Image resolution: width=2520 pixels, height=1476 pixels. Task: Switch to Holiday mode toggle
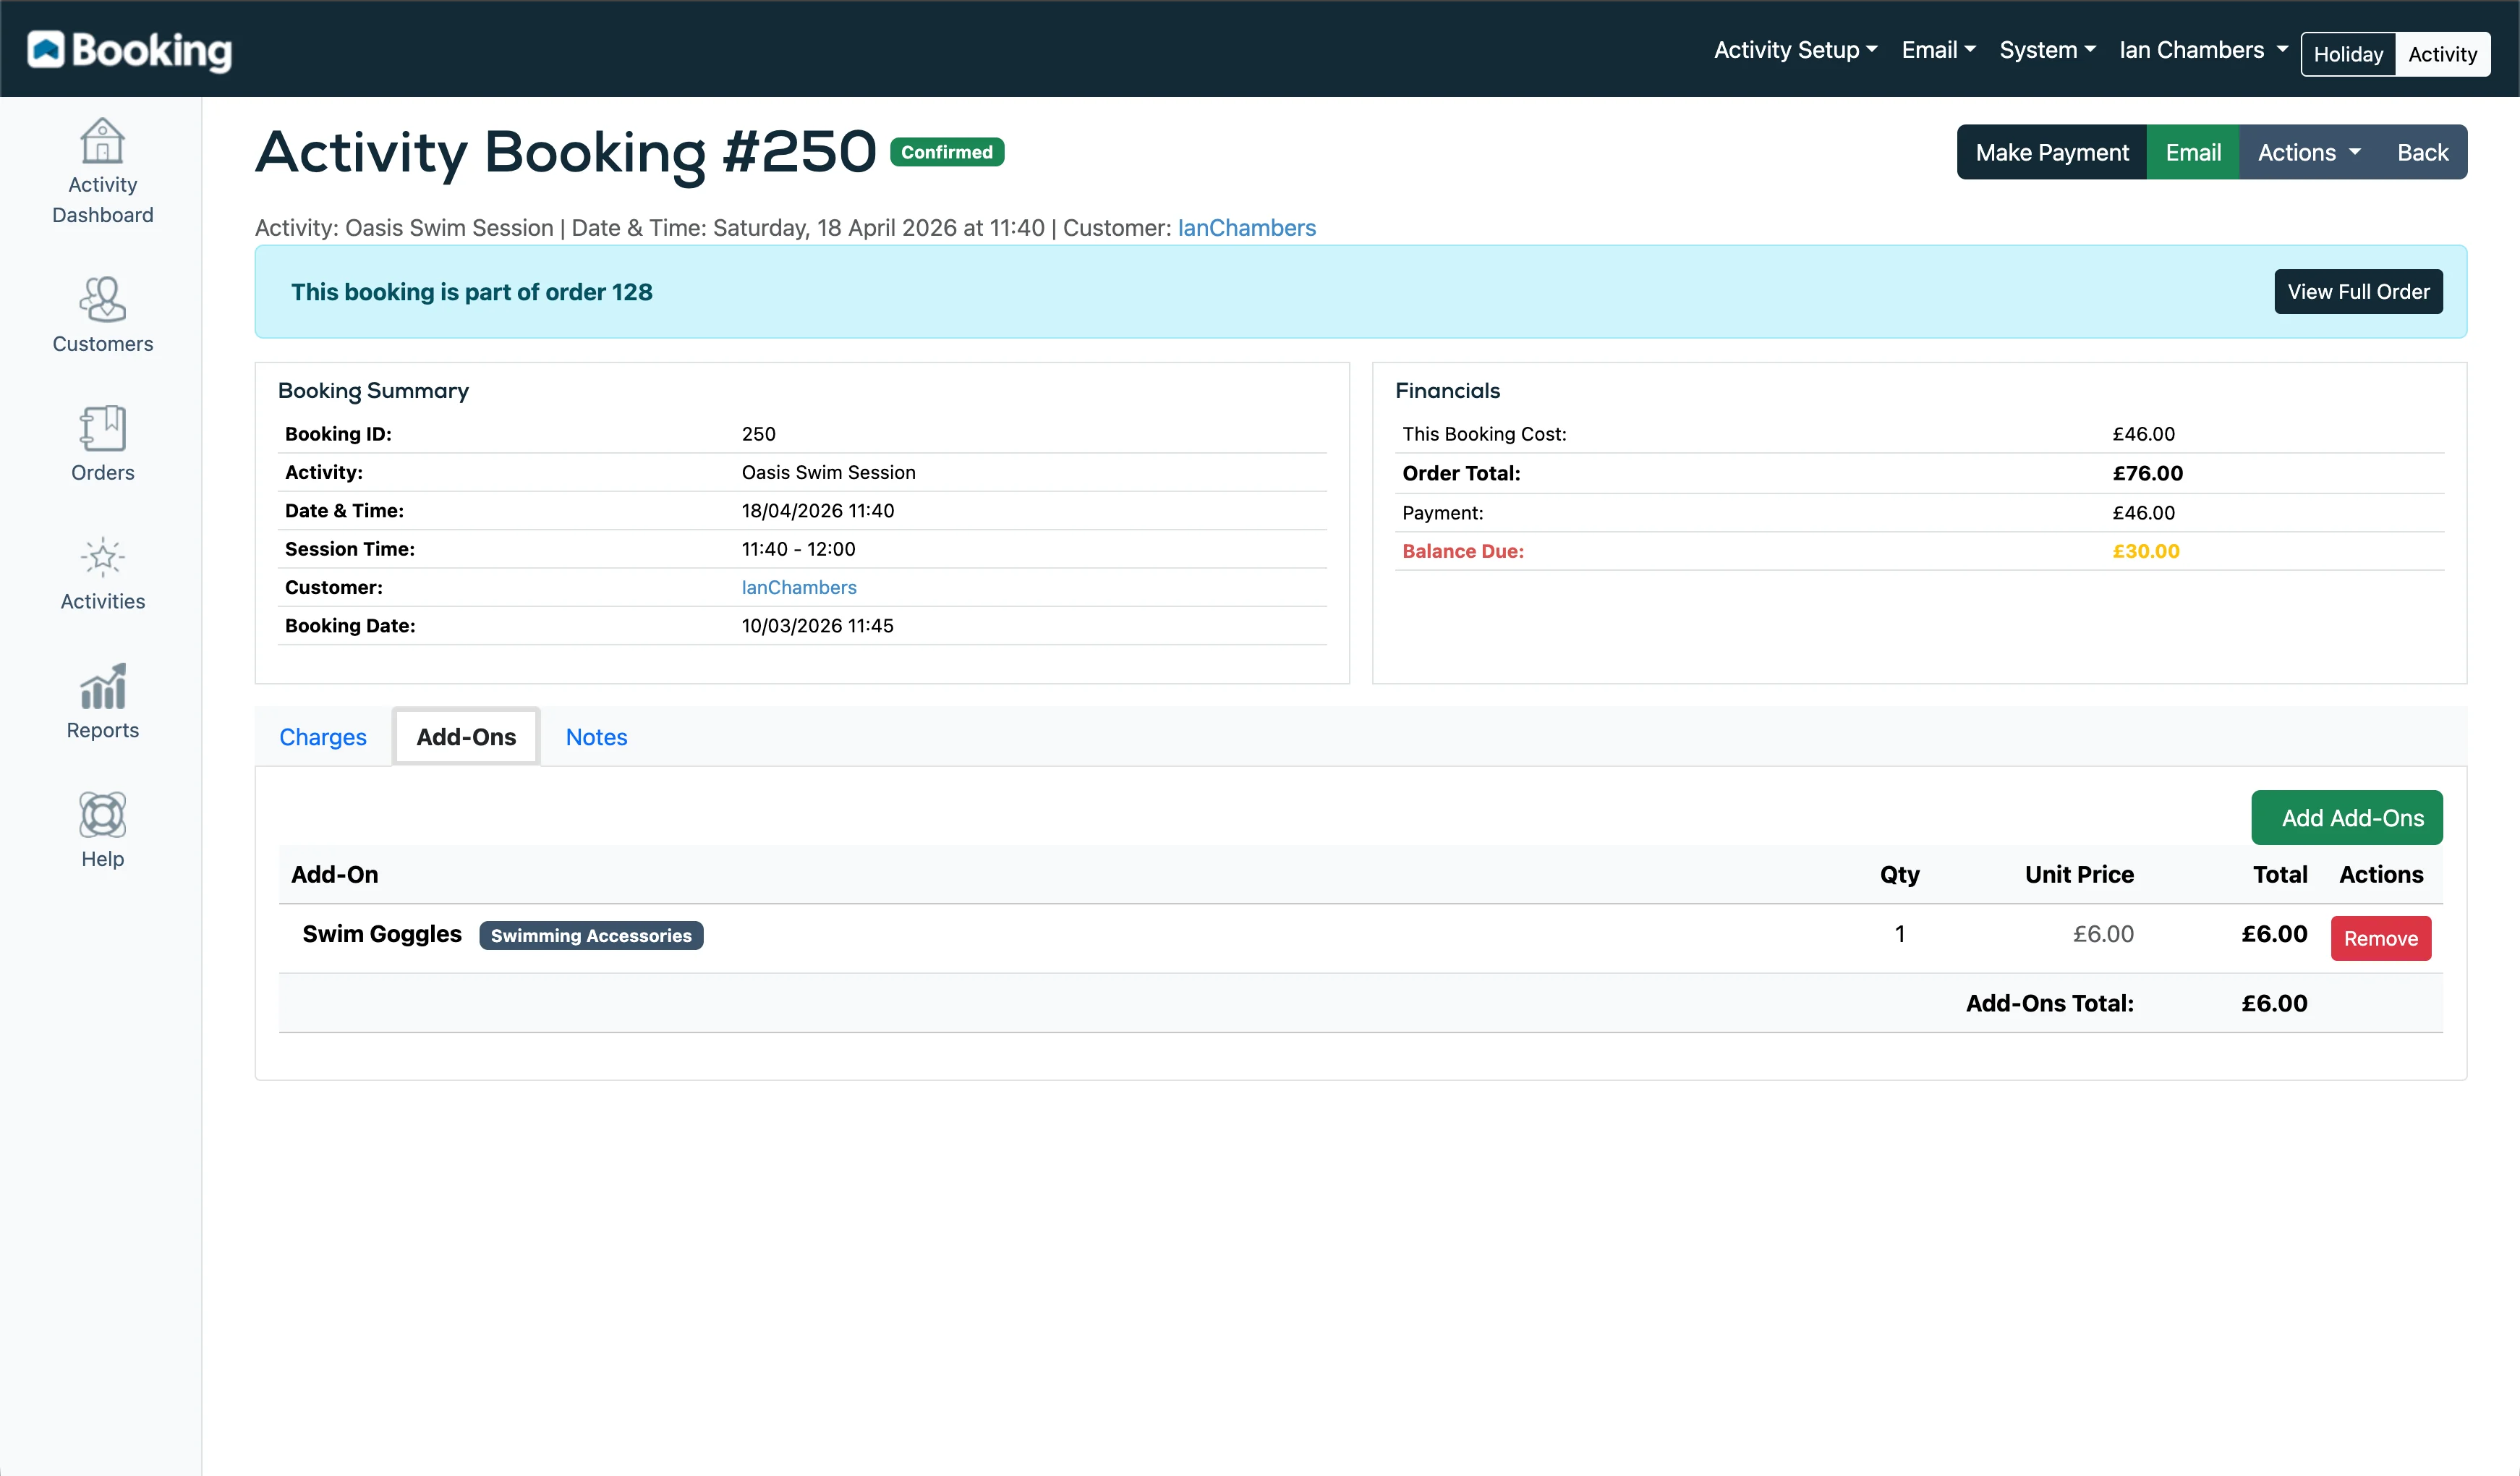[2347, 54]
